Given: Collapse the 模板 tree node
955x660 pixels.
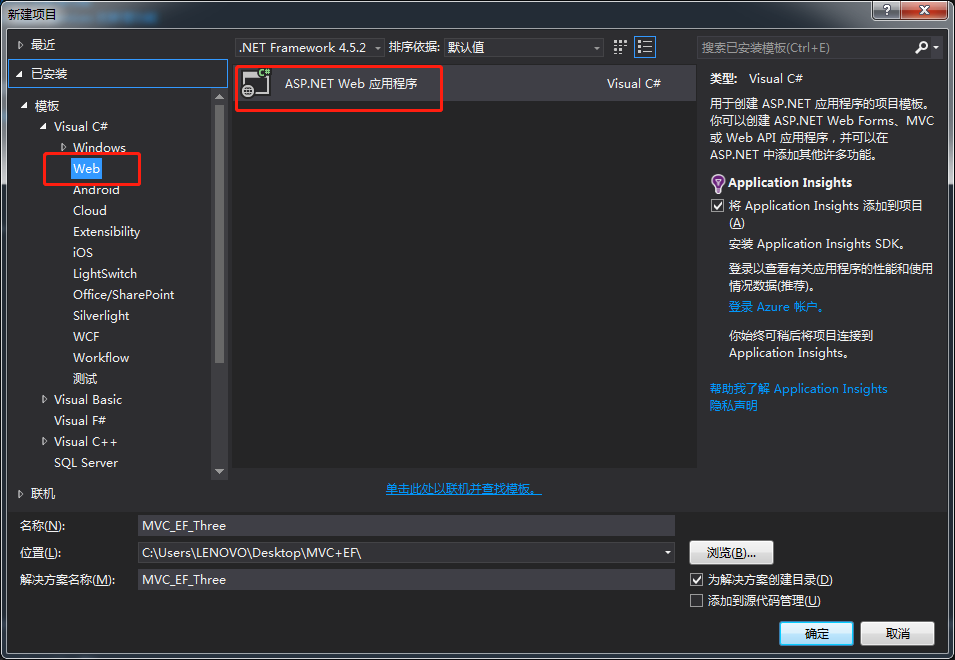Looking at the screenshot, I should [24, 105].
